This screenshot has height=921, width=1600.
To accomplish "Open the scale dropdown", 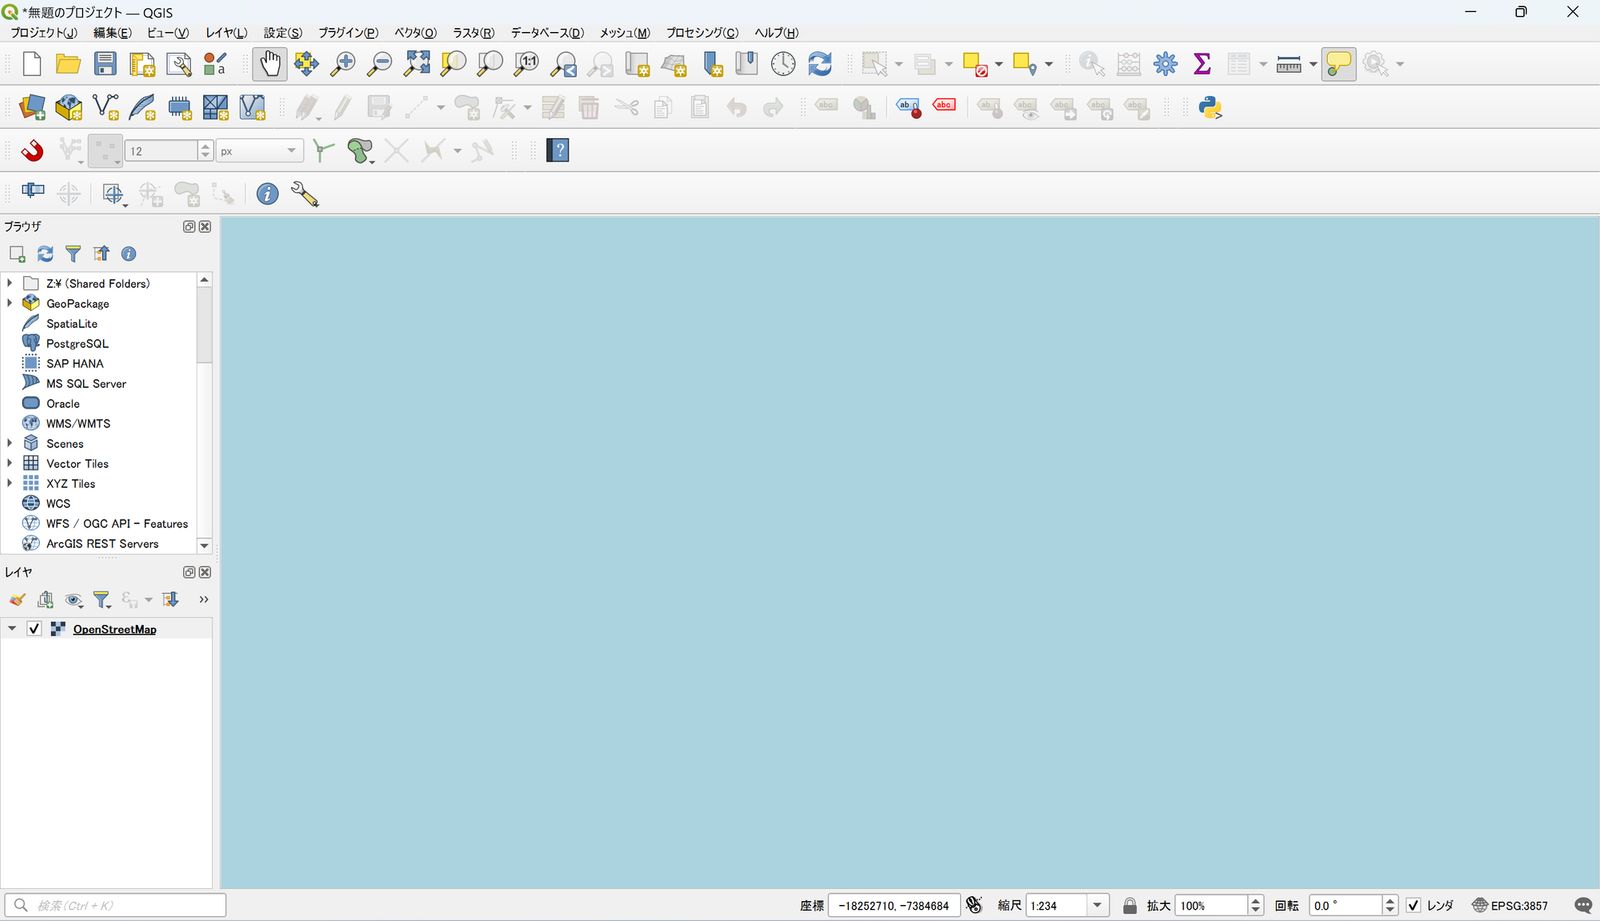I will [x=1097, y=906].
